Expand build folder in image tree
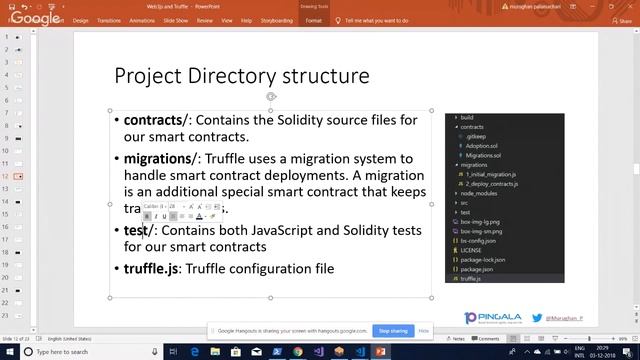Image resolution: width=640 pixels, height=360 pixels. pos(456,118)
